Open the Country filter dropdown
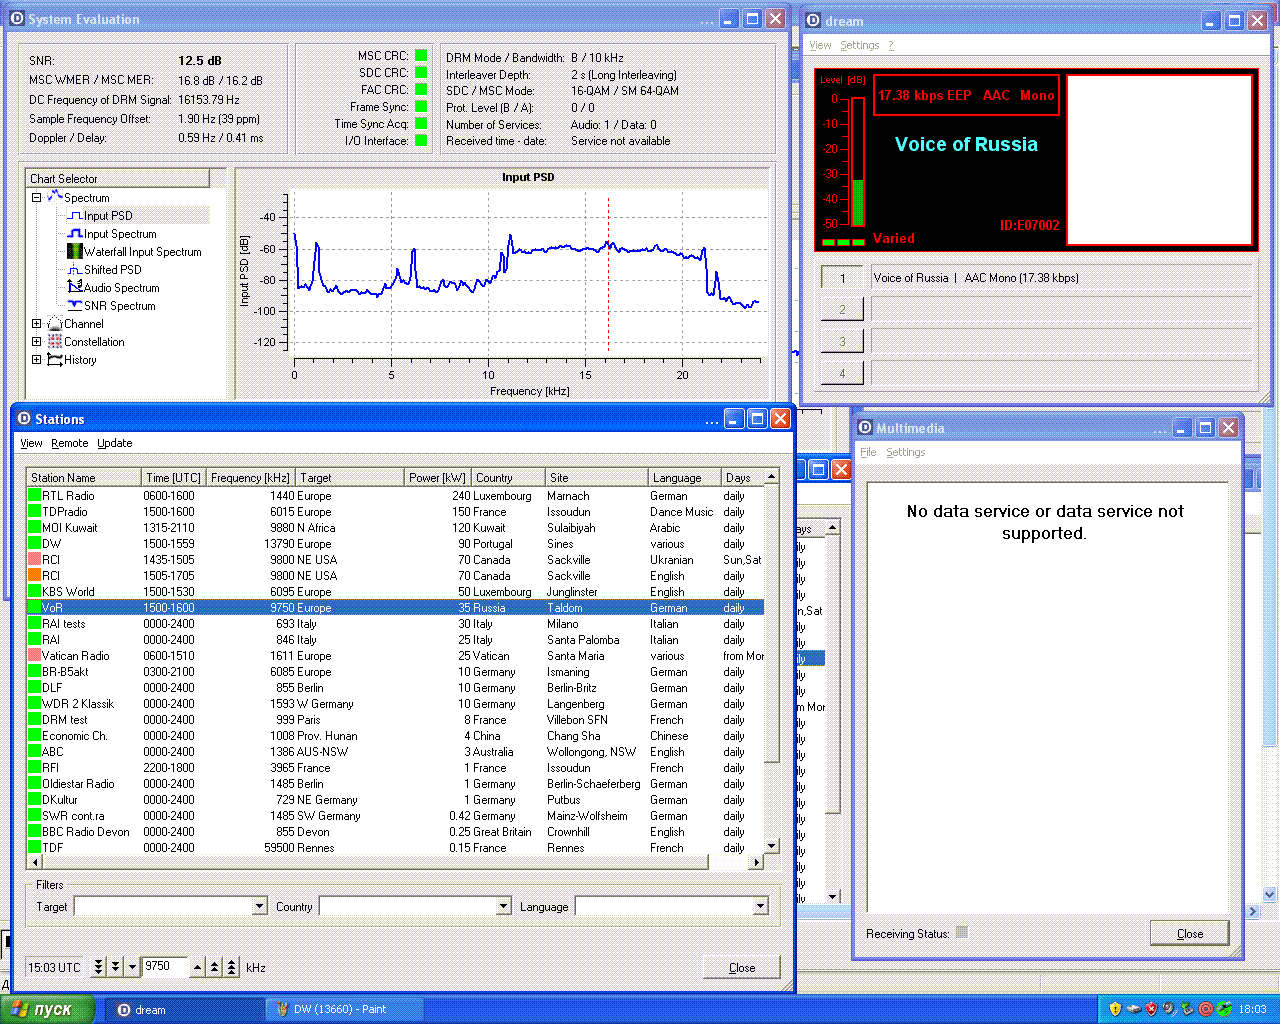Screen dimensions: 1280x1024 tap(504, 906)
